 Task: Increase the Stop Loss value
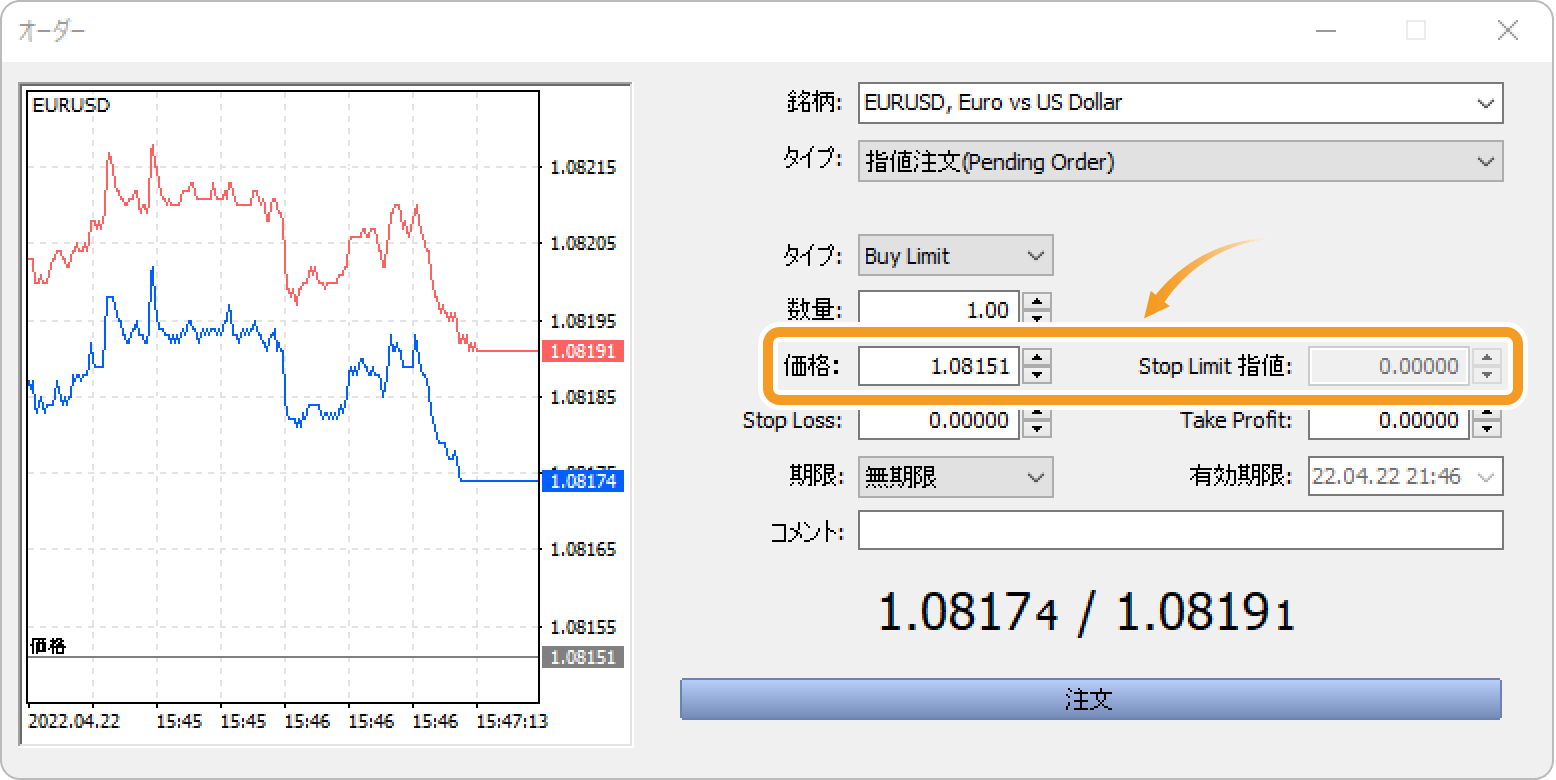(1037, 412)
